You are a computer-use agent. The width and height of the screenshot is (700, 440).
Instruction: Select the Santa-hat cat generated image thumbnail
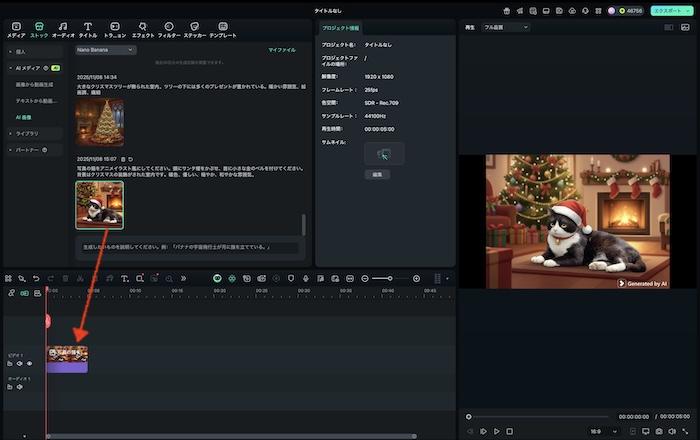[99, 204]
